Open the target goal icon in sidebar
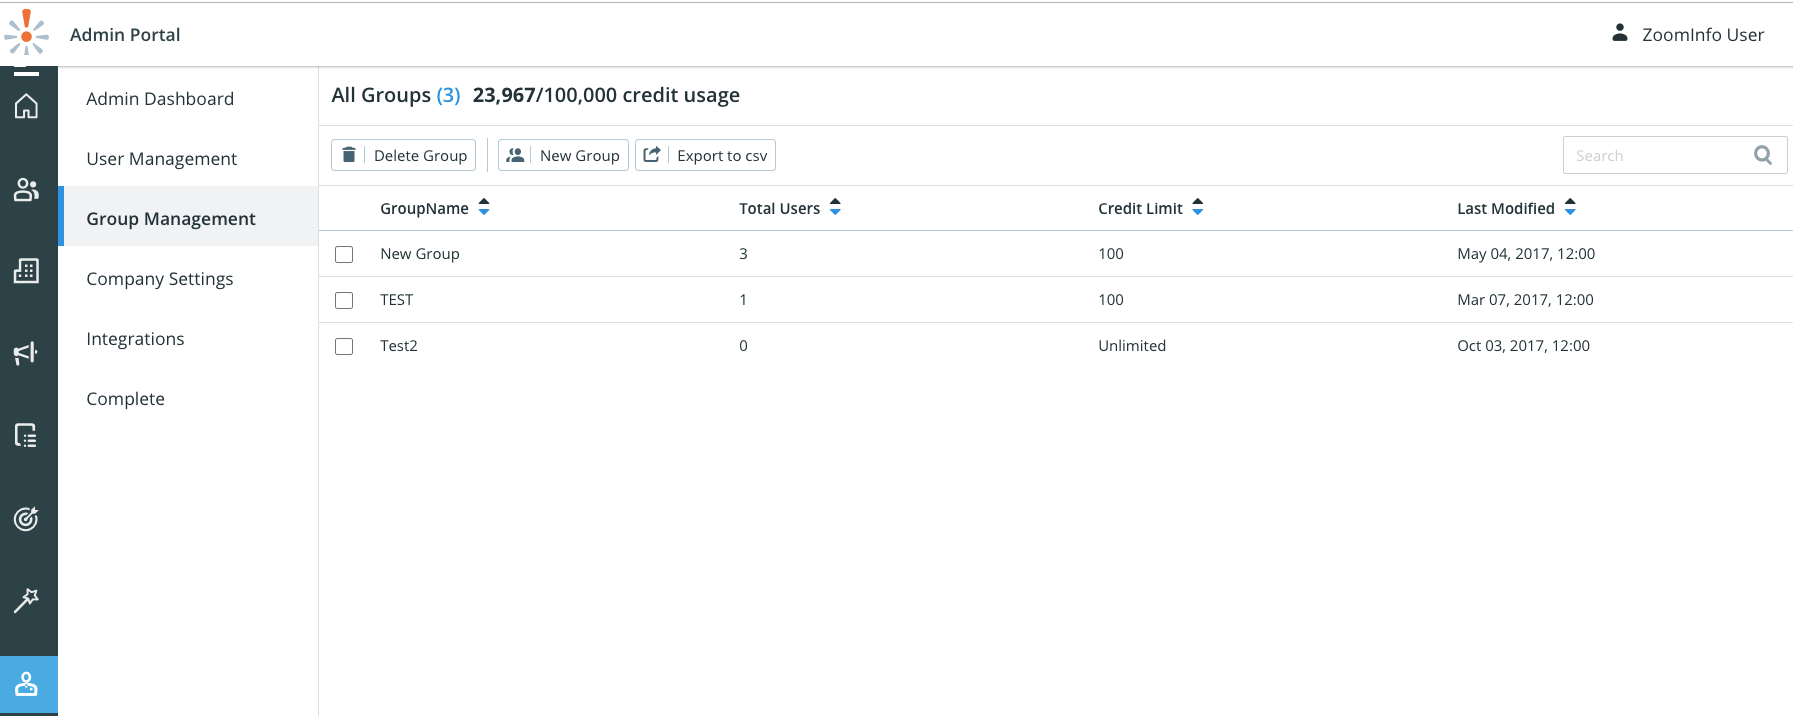 pos(27,518)
